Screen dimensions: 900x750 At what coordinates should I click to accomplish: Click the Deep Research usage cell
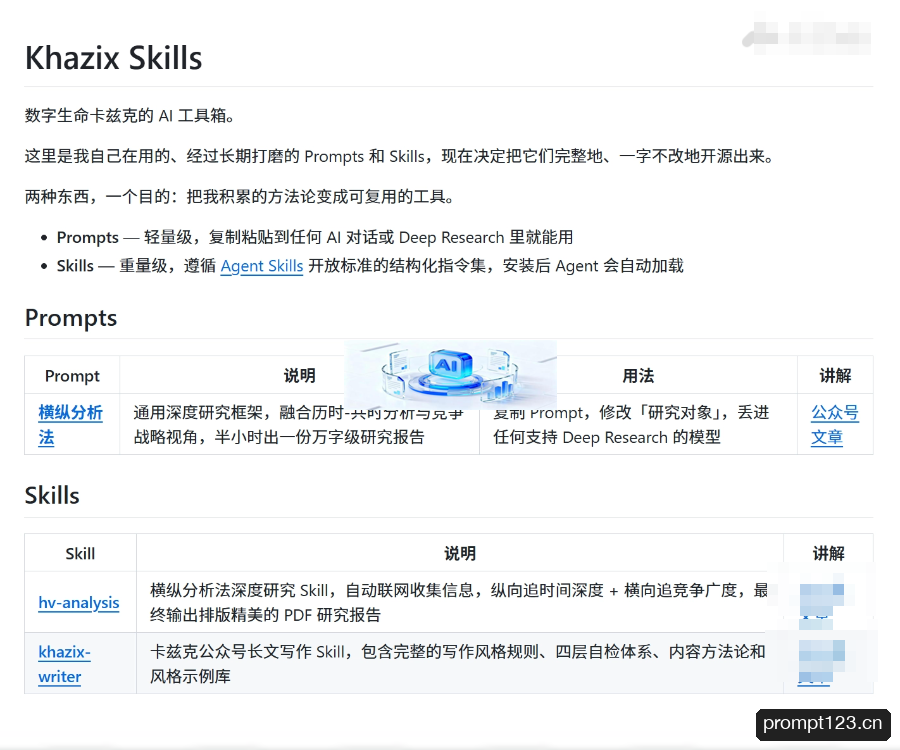point(638,425)
